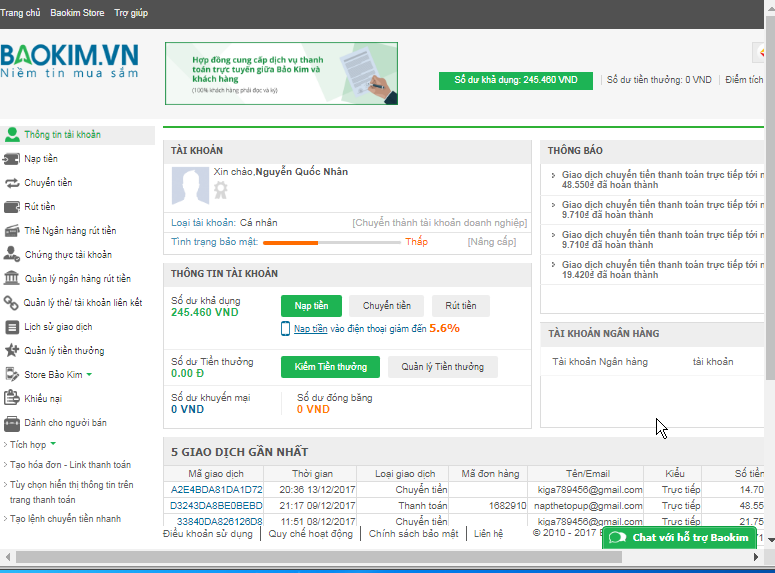The height and width of the screenshot is (573, 775).
Task: Expand the Tích hợp dropdown arrow
Action: pyautogui.click(x=53, y=443)
